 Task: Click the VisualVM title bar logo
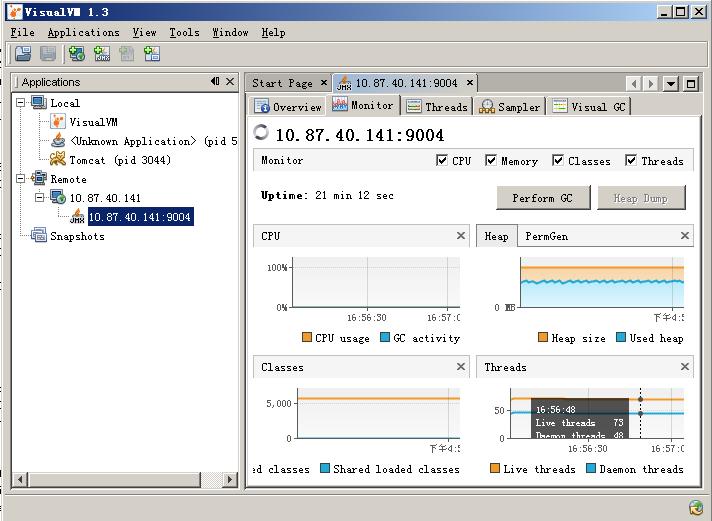(15, 12)
